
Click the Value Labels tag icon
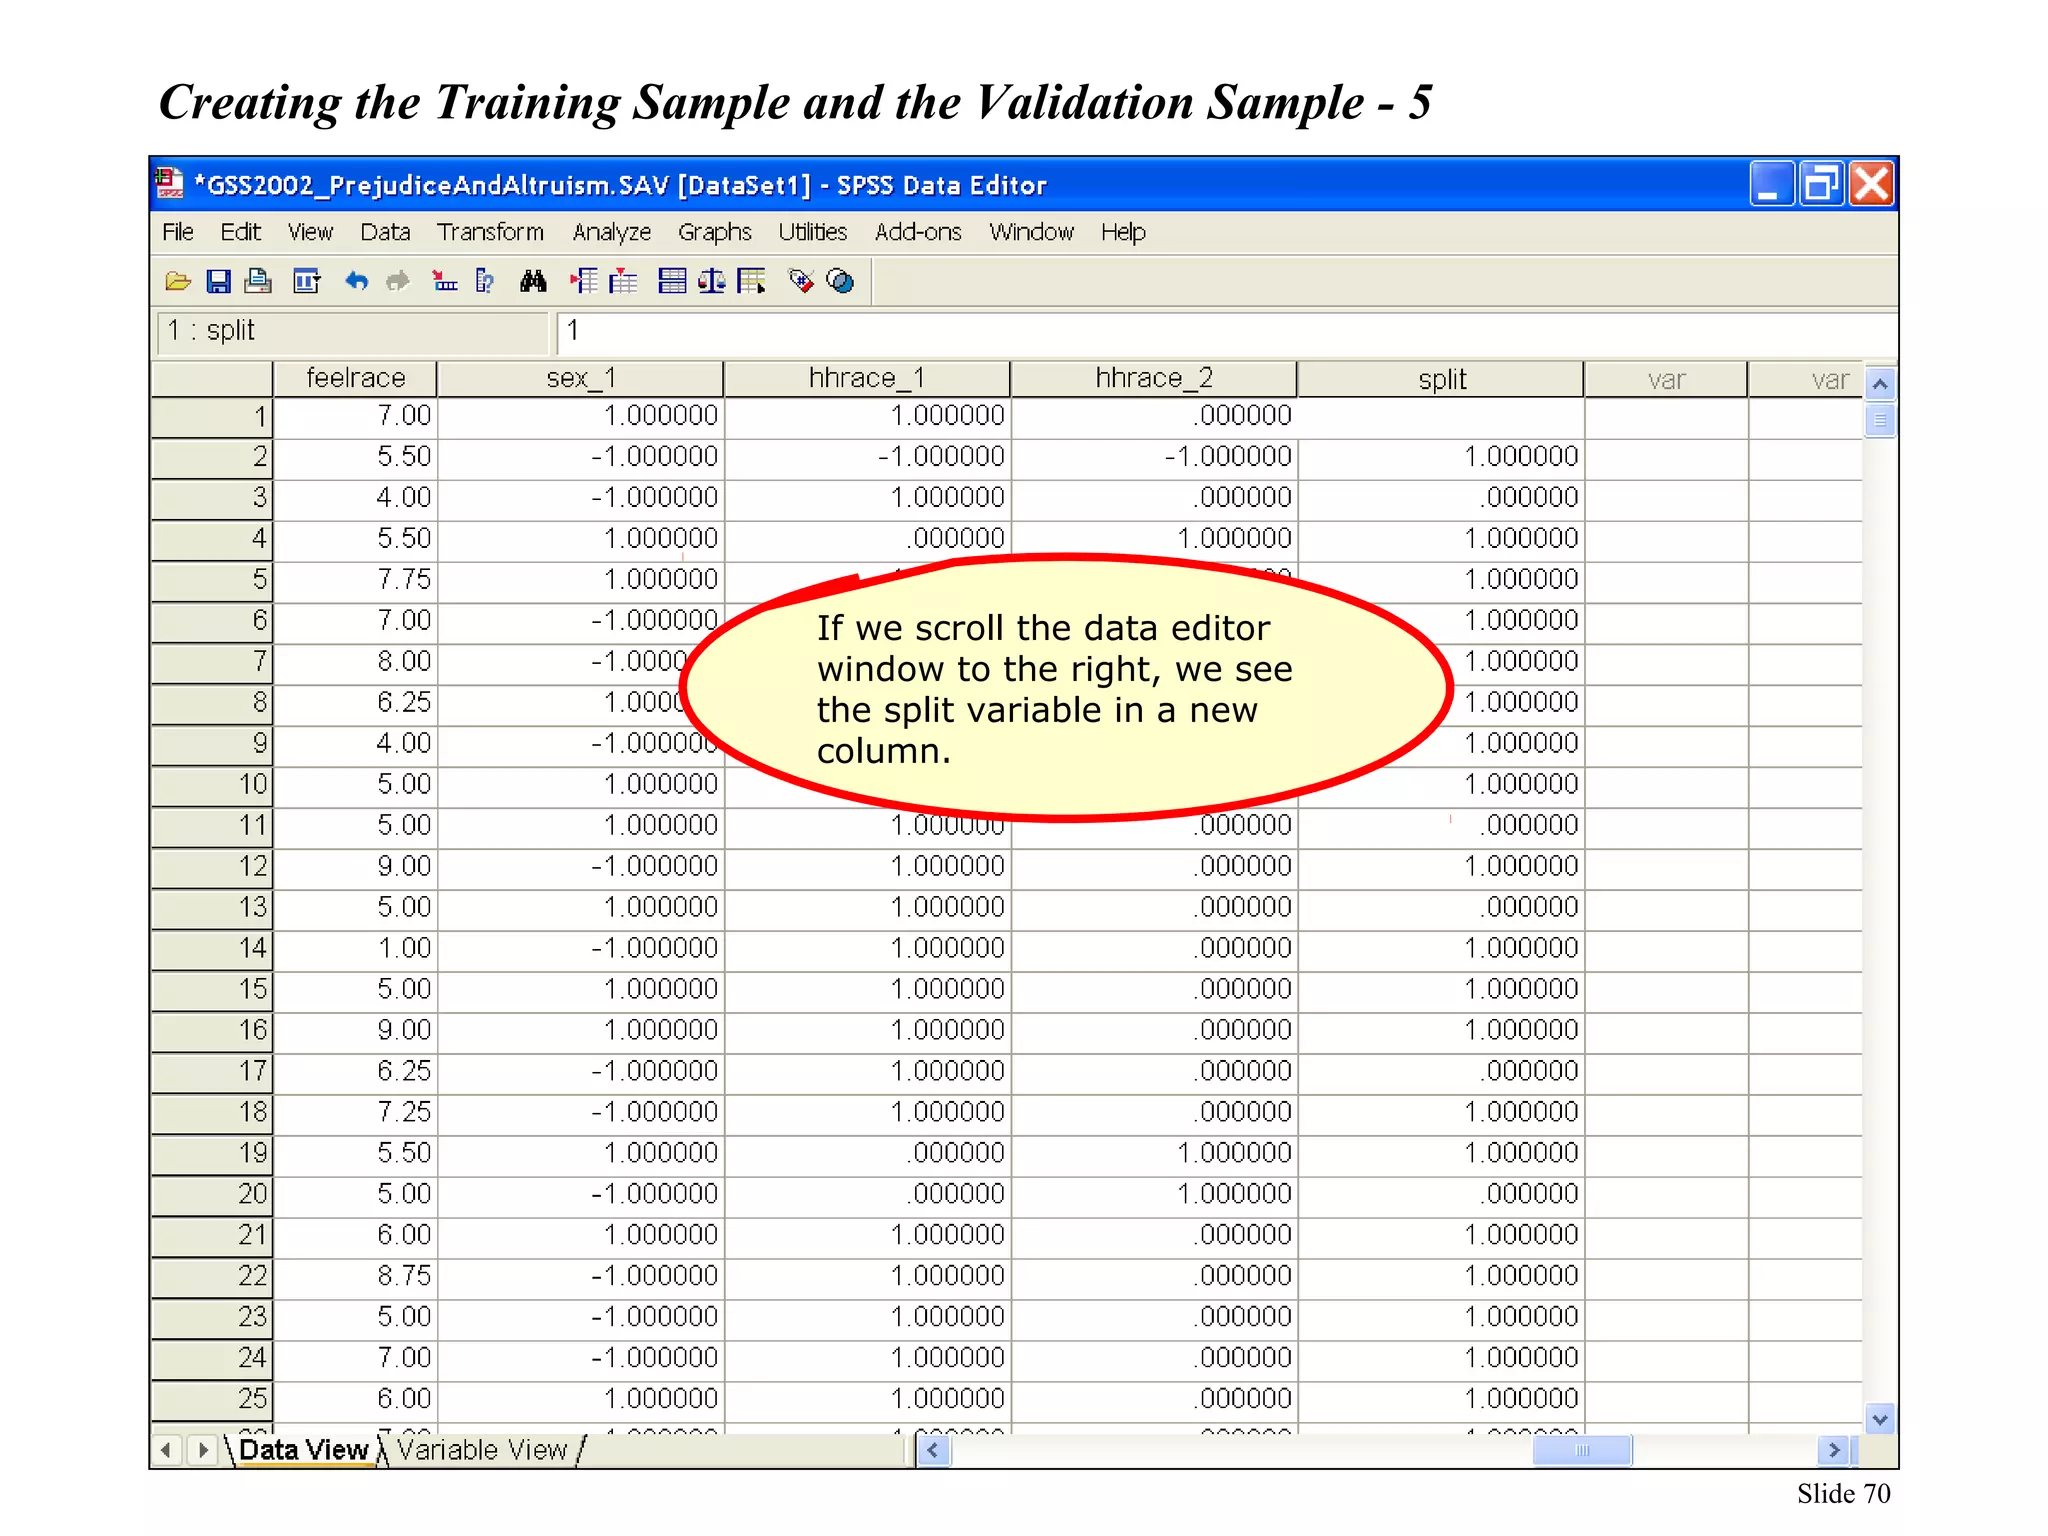point(801,281)
